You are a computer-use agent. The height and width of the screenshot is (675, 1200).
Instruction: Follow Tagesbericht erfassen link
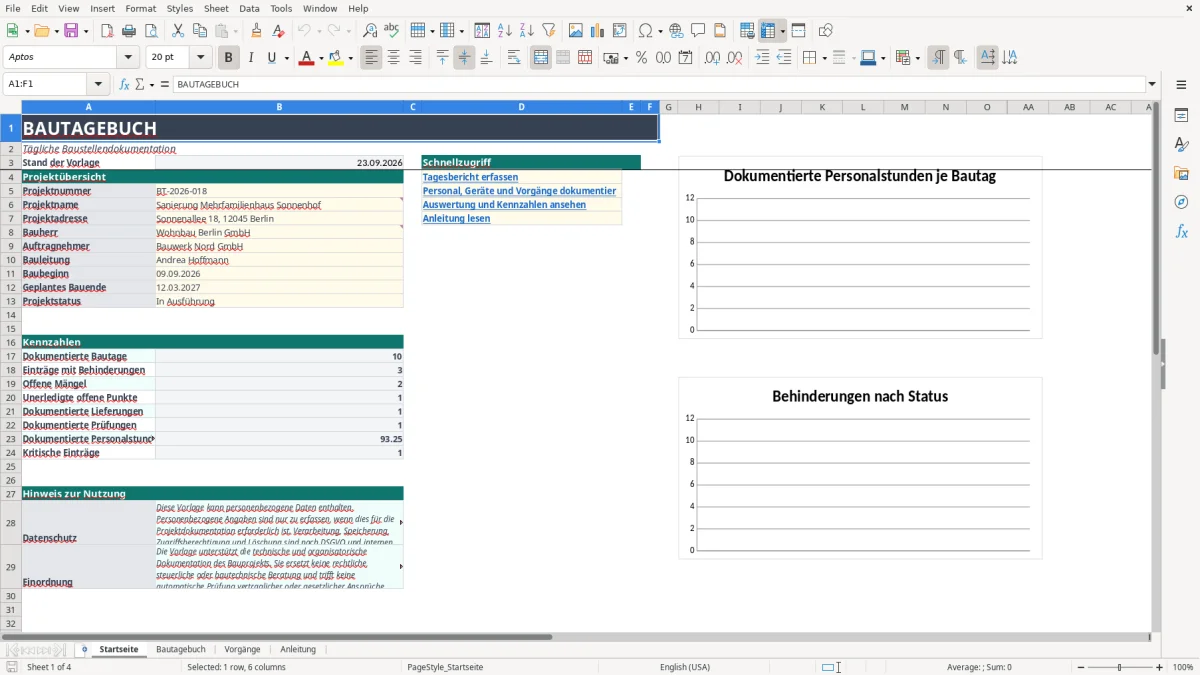click(x=470, y=177)
